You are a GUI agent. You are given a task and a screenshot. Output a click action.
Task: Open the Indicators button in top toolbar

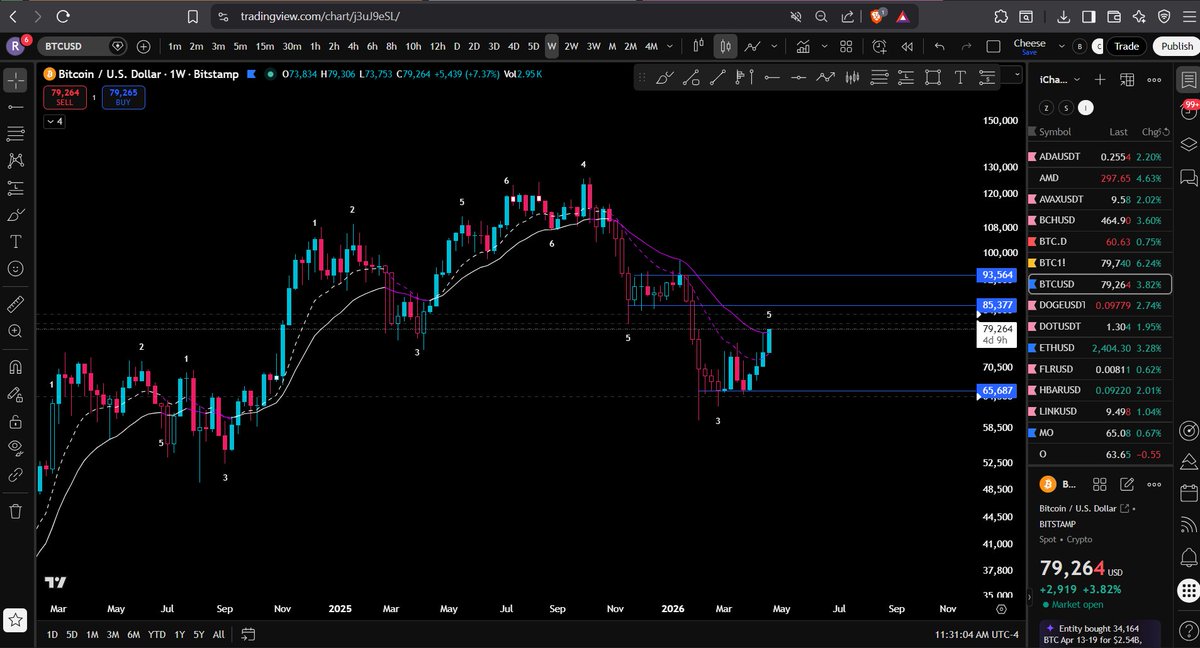[x=802, y=46]
